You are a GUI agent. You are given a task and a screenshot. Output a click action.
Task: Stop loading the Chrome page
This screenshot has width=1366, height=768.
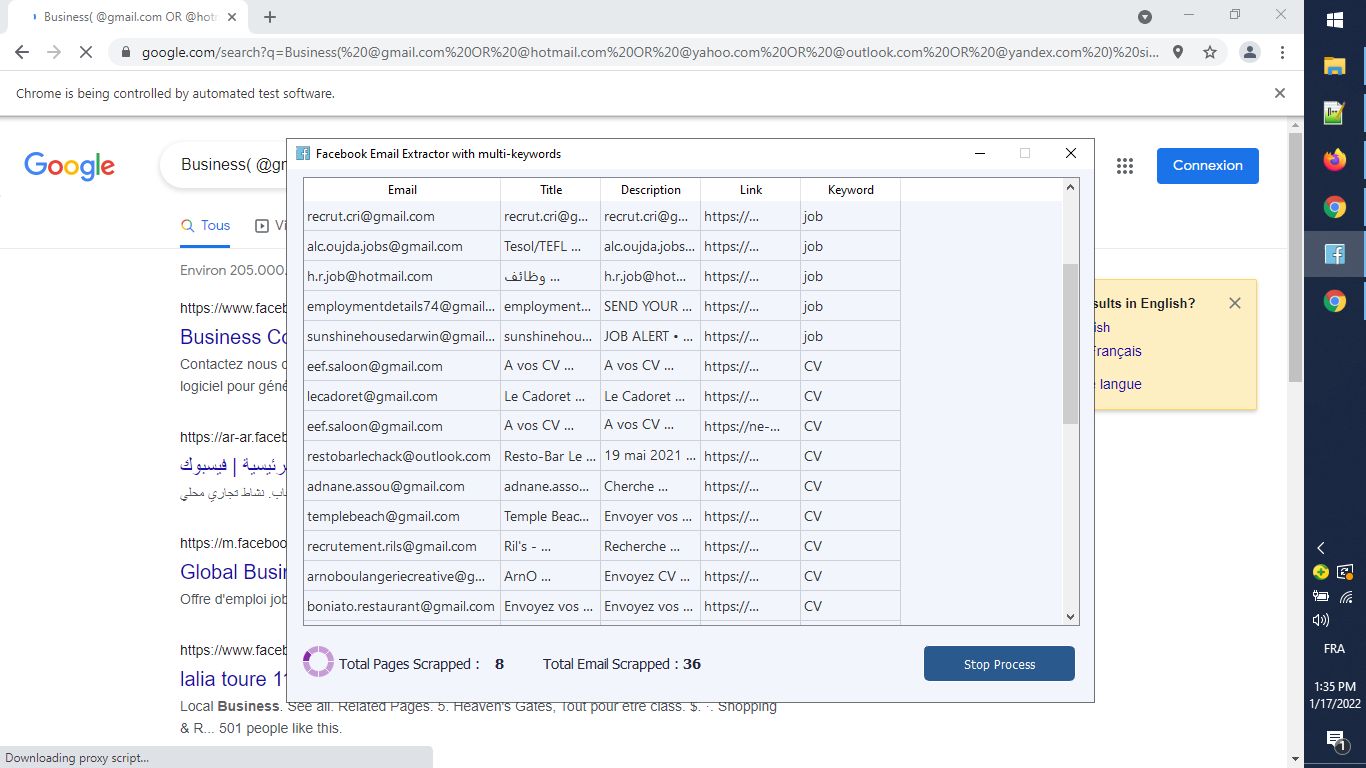86,52
